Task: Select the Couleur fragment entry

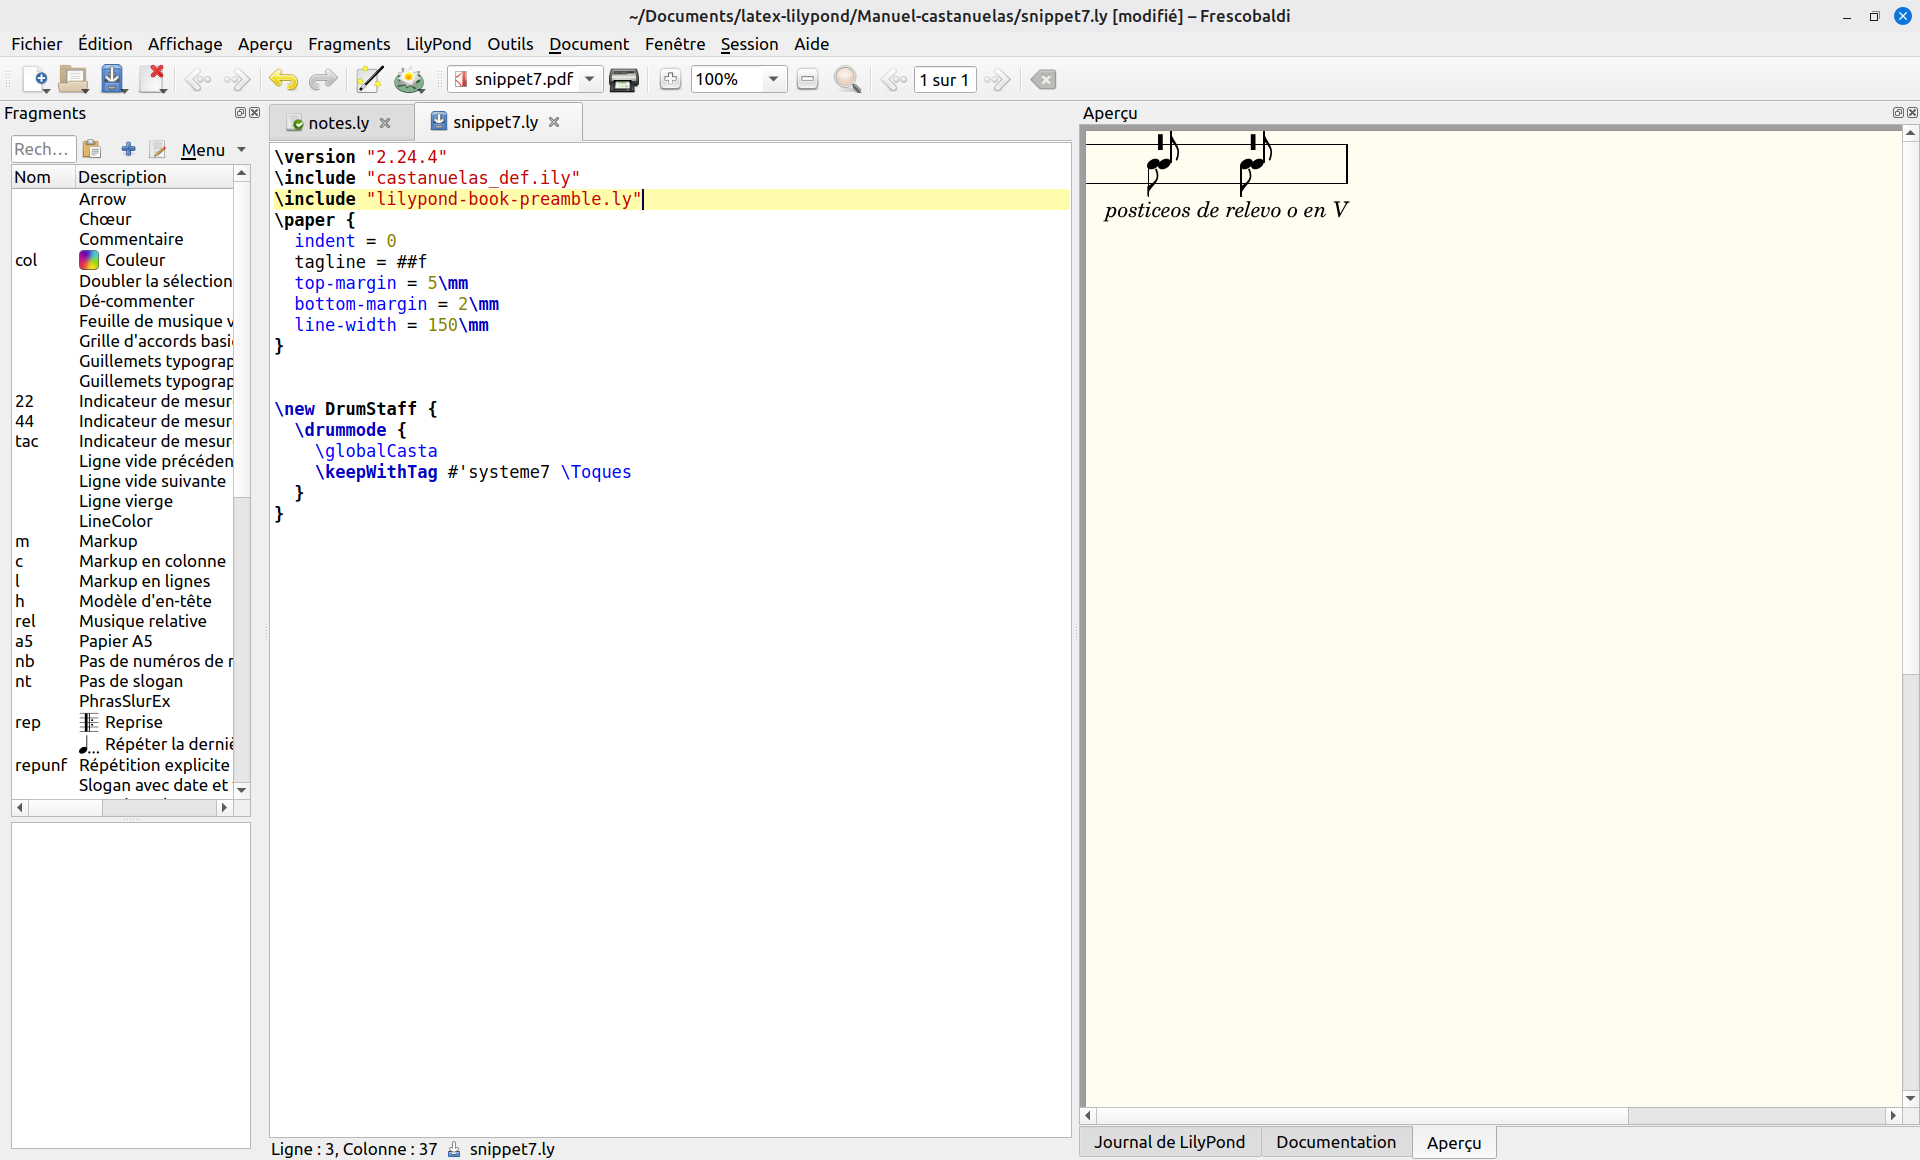Action: 134,260
